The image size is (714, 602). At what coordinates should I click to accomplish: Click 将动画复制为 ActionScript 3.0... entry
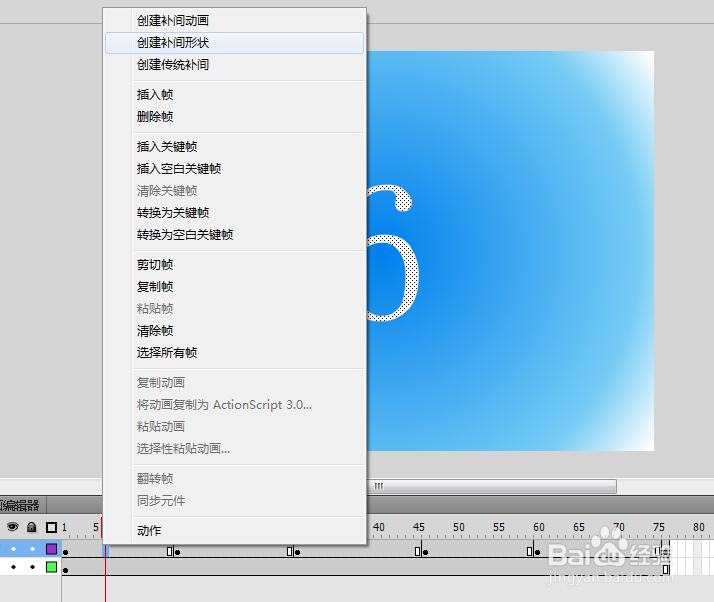coord(235,404)
